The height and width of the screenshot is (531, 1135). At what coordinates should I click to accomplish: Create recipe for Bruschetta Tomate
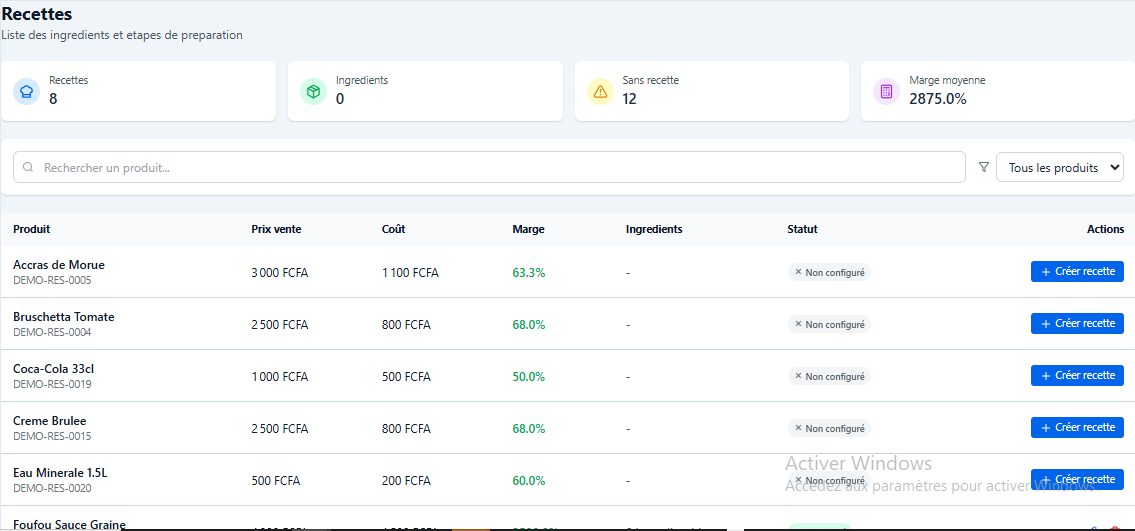[1077, 323]
